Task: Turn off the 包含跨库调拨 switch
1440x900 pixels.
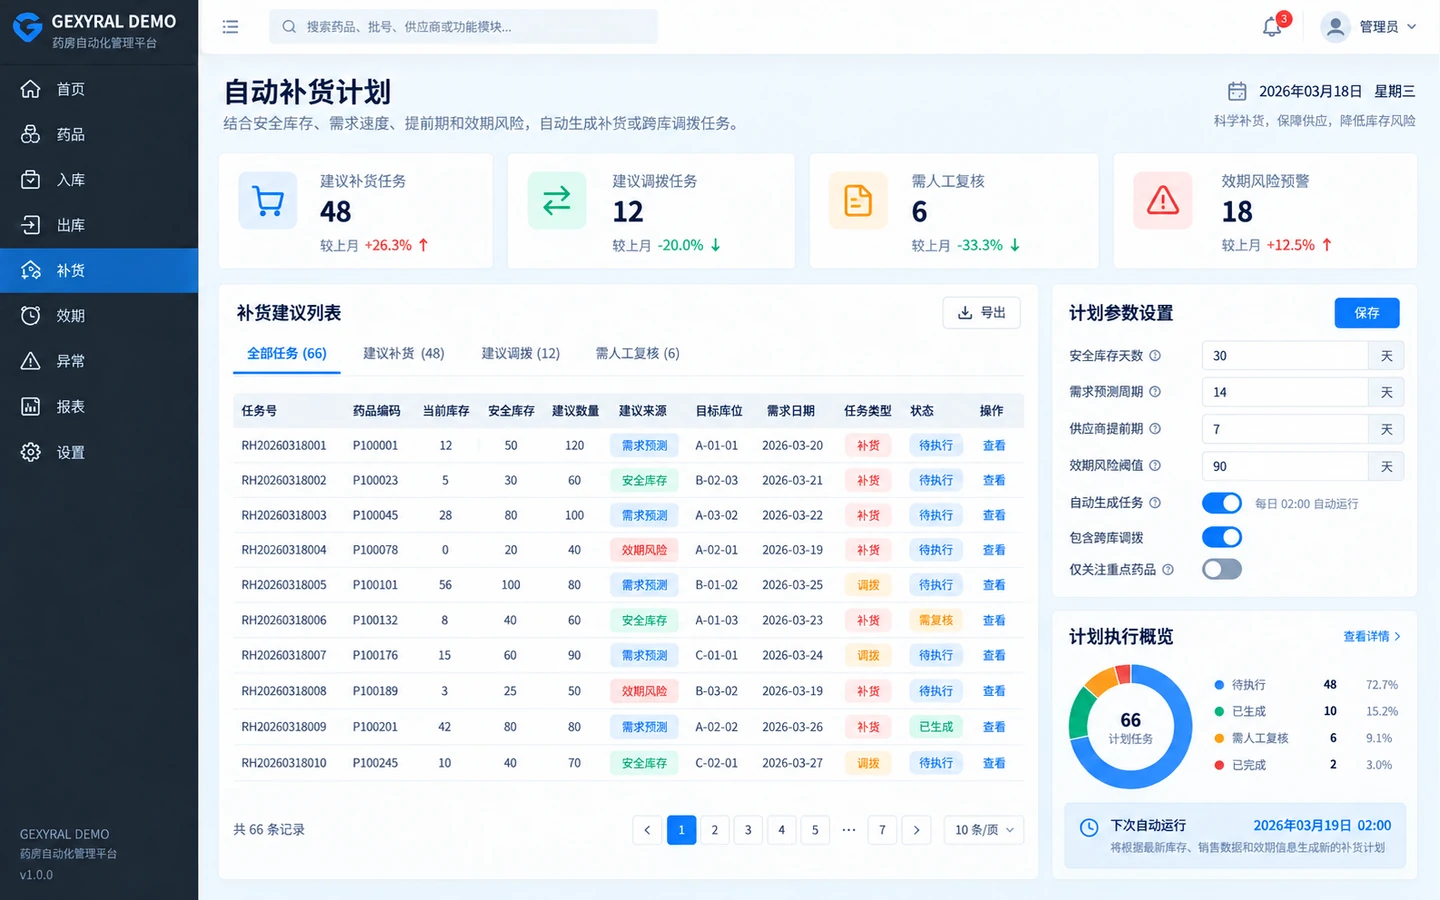Action: pyautogui.click(x=1222, y=537)
